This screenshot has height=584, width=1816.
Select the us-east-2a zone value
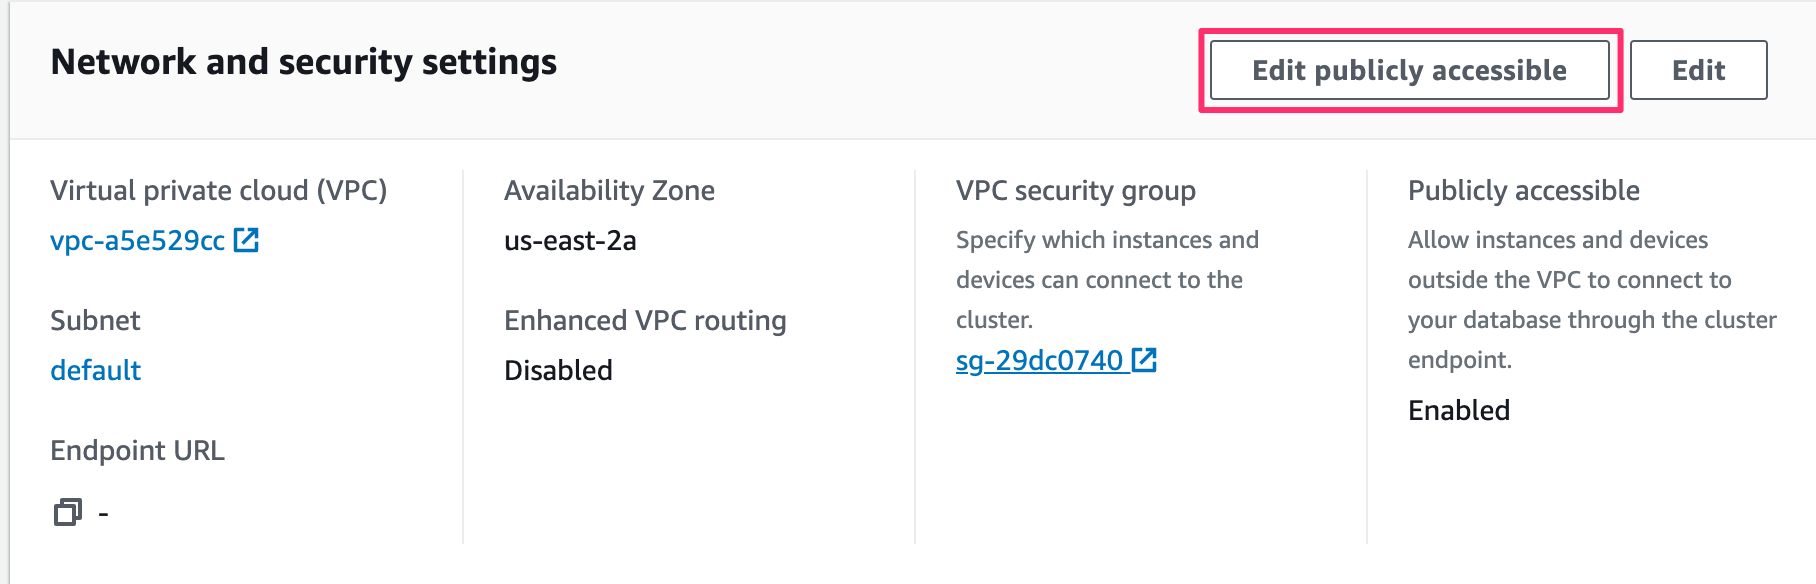570,241
